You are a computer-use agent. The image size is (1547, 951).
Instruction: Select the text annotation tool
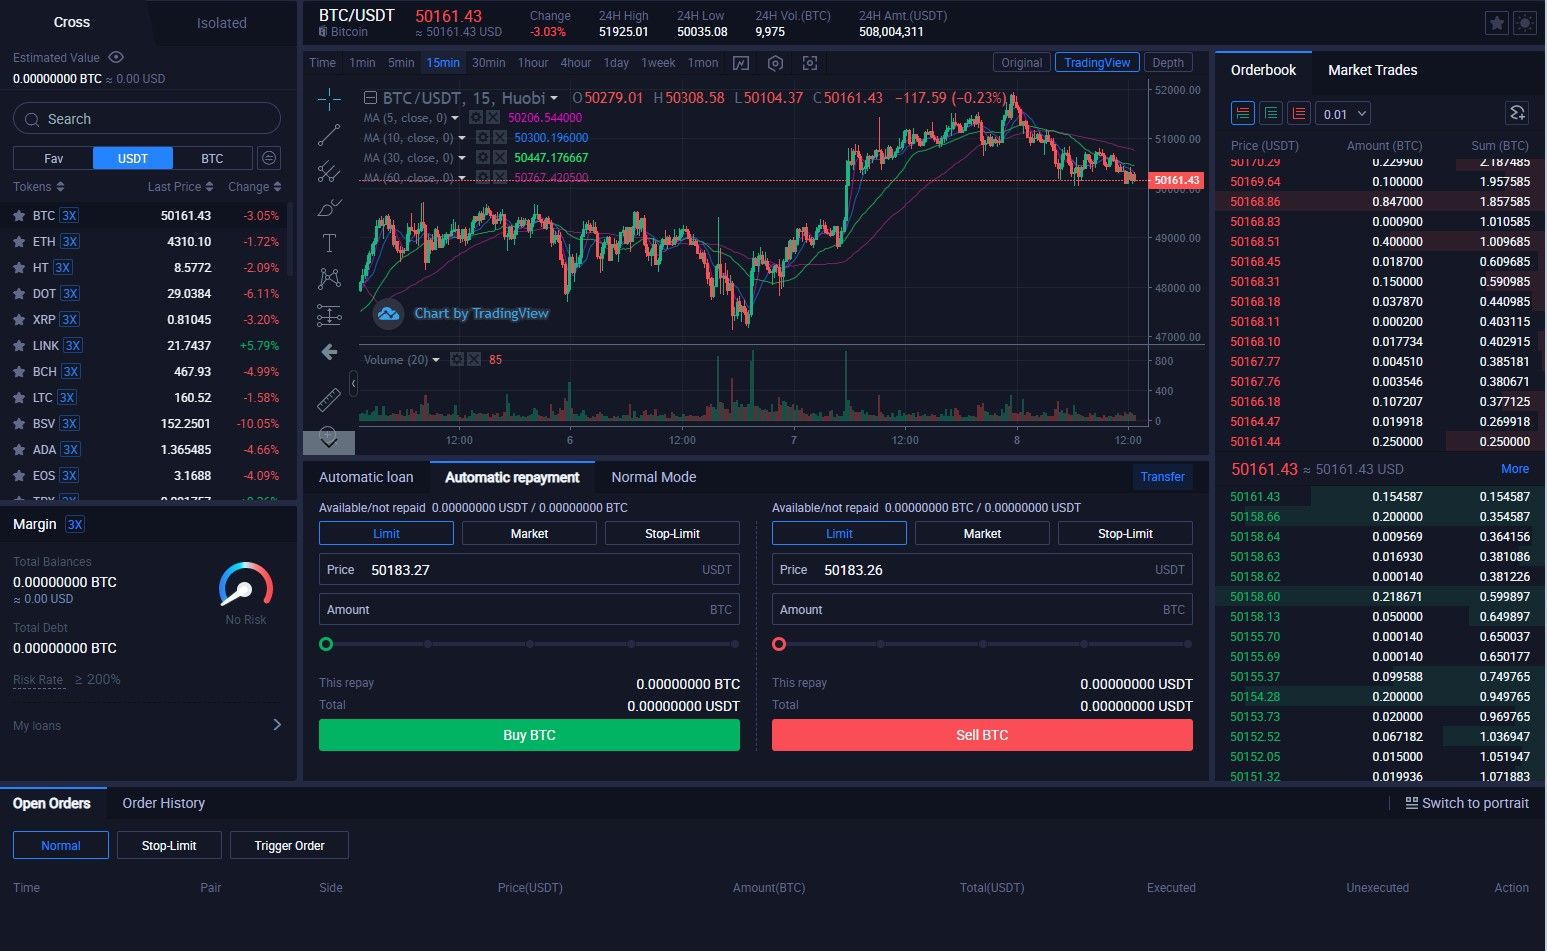329,243
